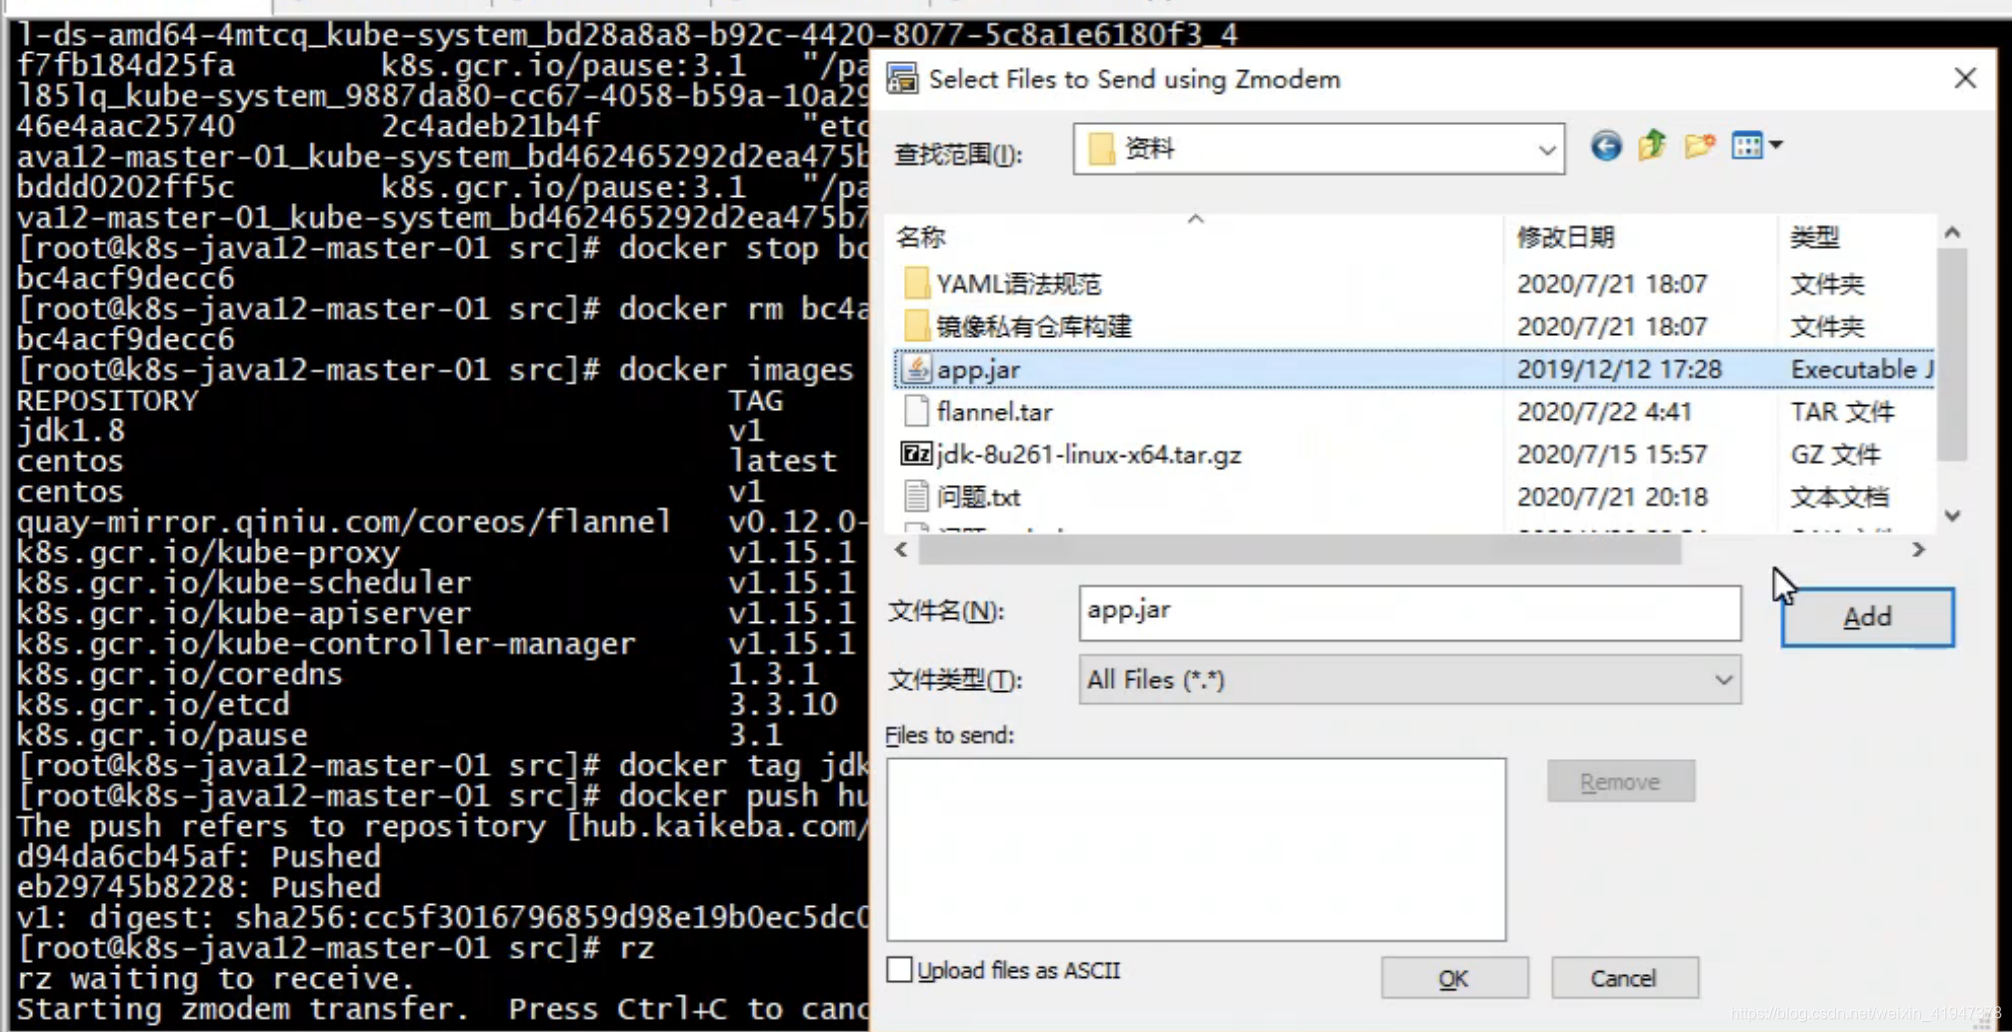Click the Add button

click(1867, 617)
